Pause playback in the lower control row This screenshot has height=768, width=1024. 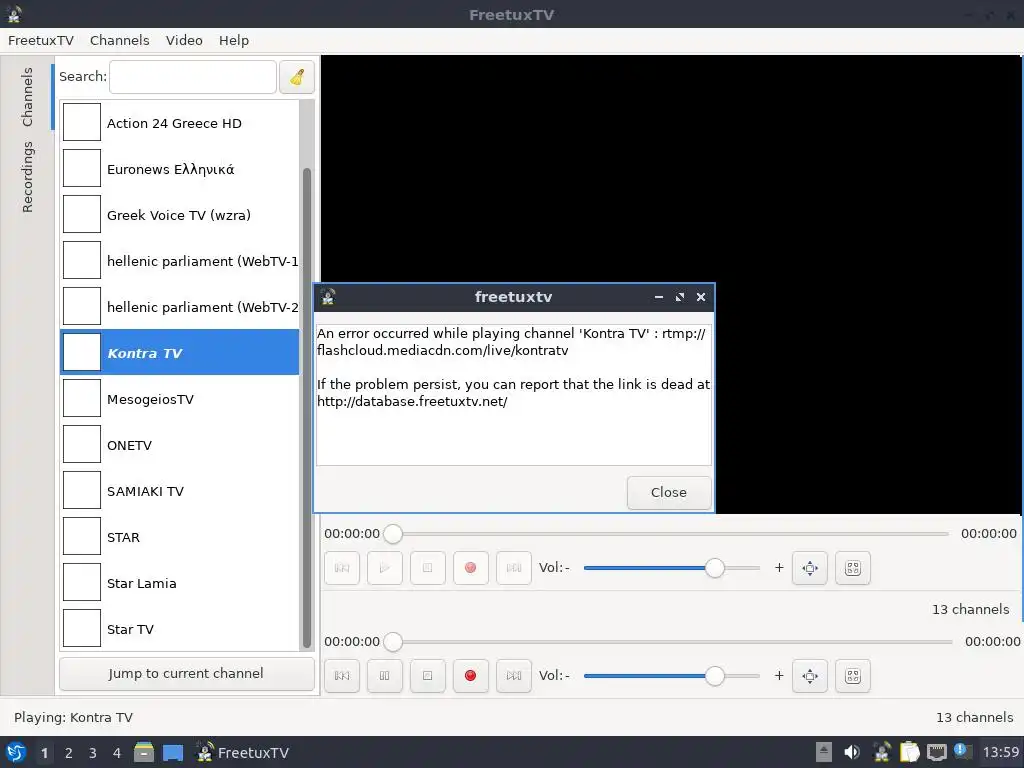(x=385, y=675)
